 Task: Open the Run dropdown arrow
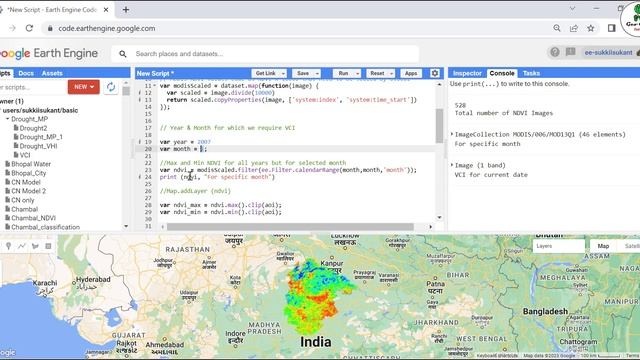[358, 73]
